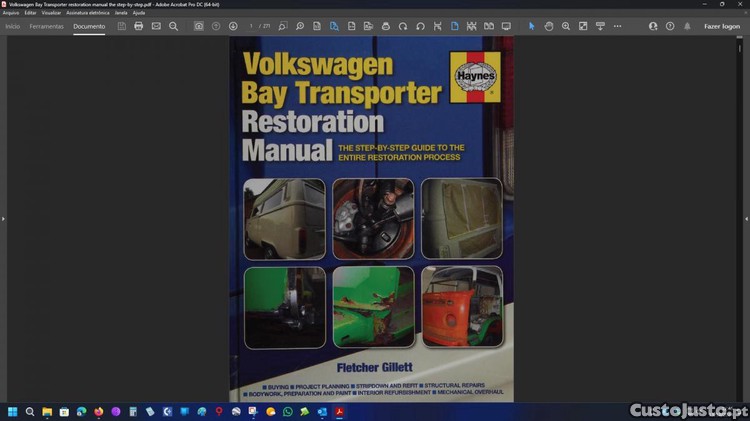
Task: Click the page number input field
Action: pos(253,26)
